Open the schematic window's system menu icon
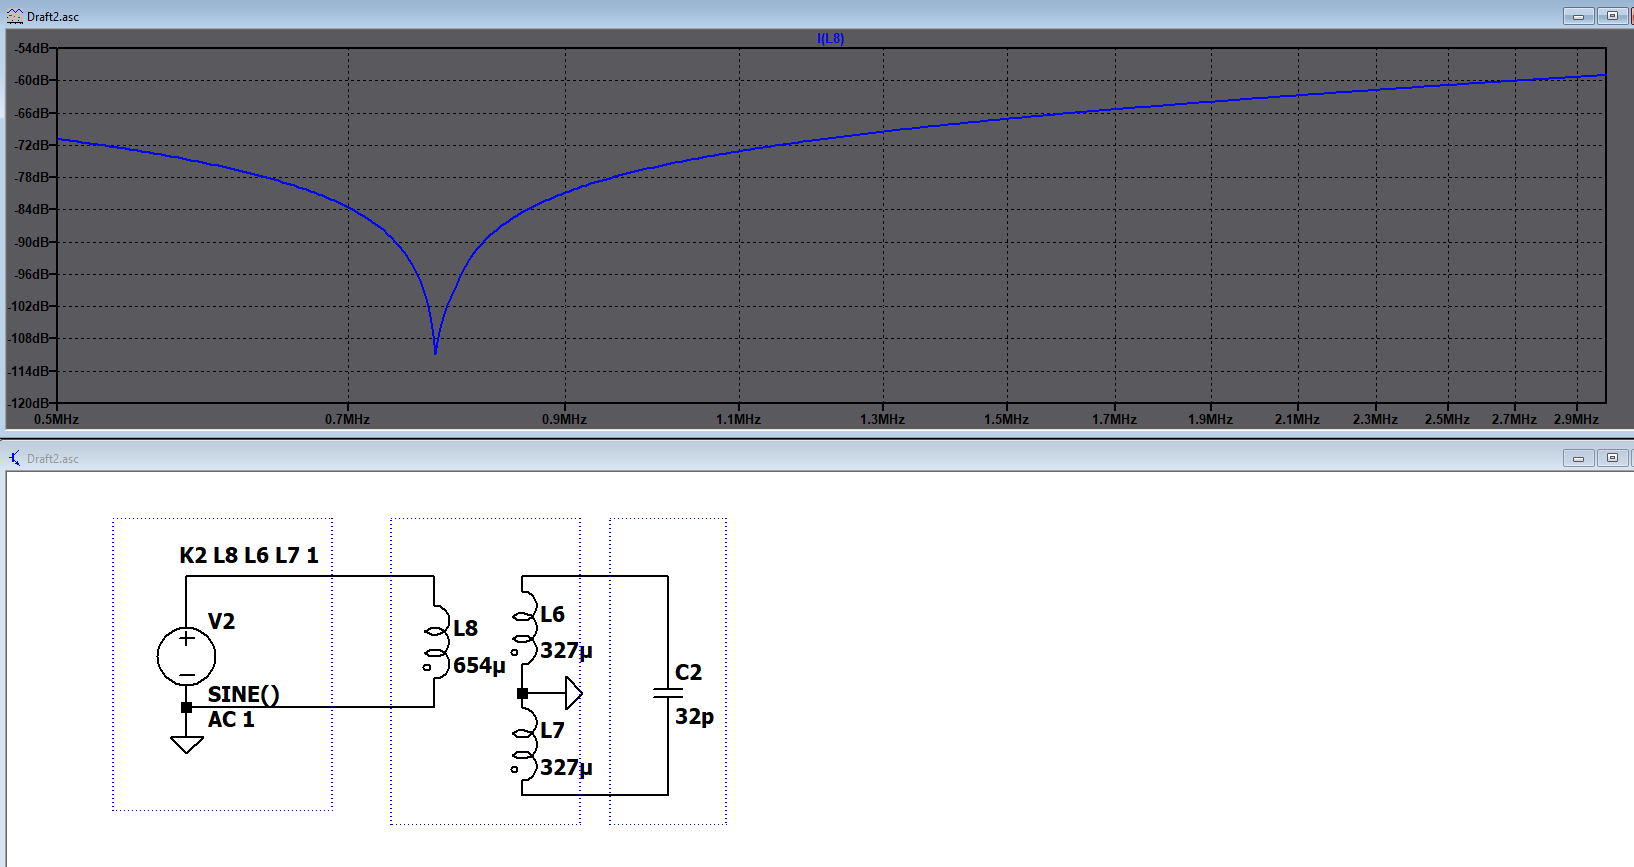 14,458
